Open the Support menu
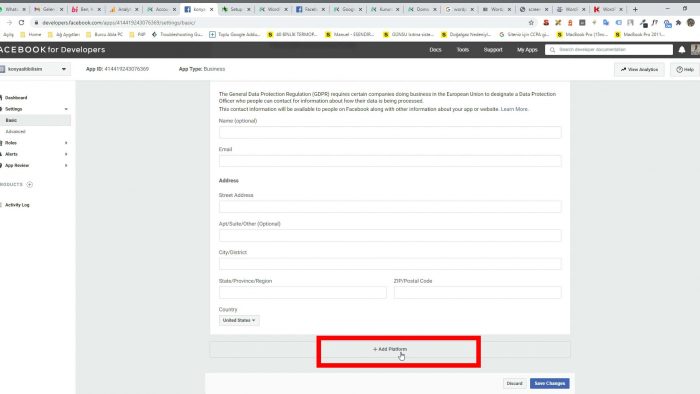The width and height of the screenshot is (700, 394). pyautogui.click(x=493, y=50)
